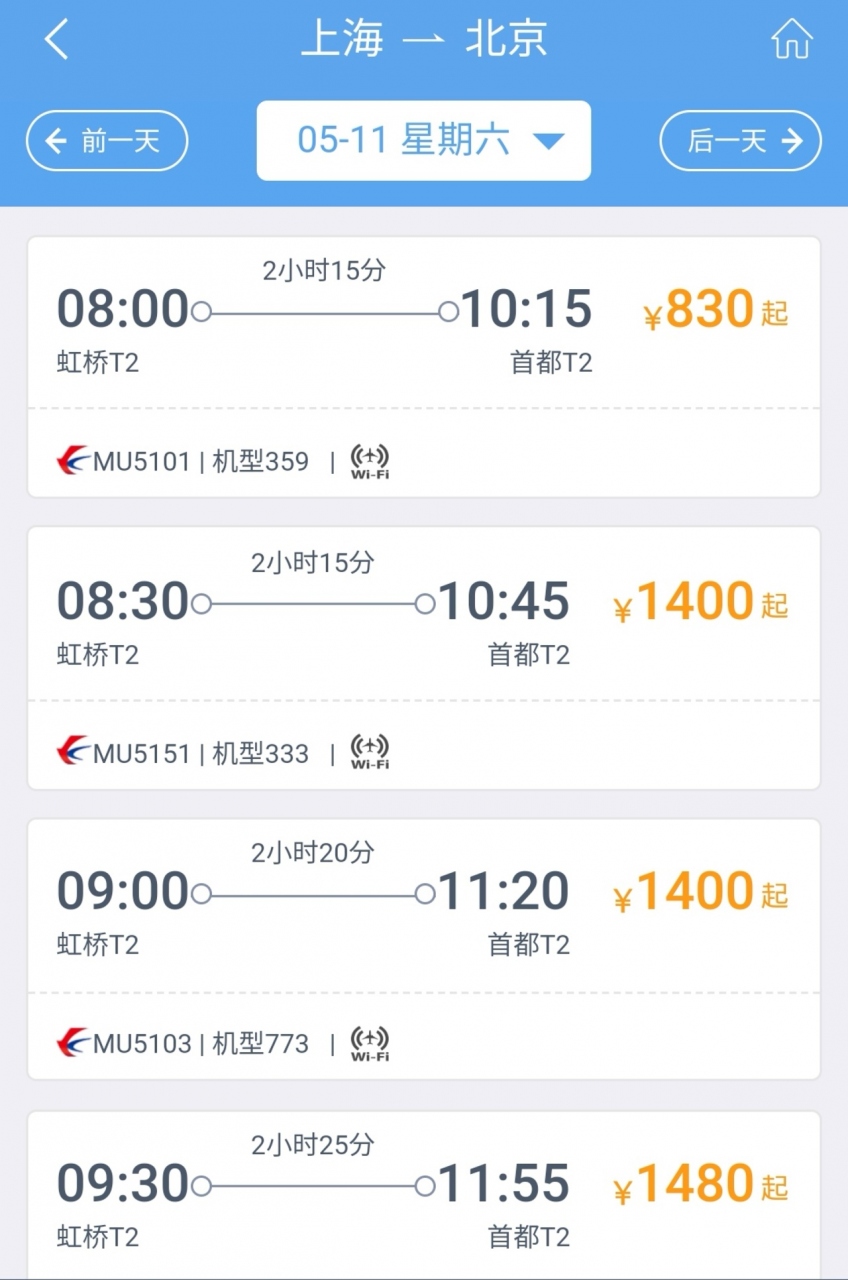Tap 上海 → 北京 route title
Viewport: 848px width, 1280px height.
424,40
